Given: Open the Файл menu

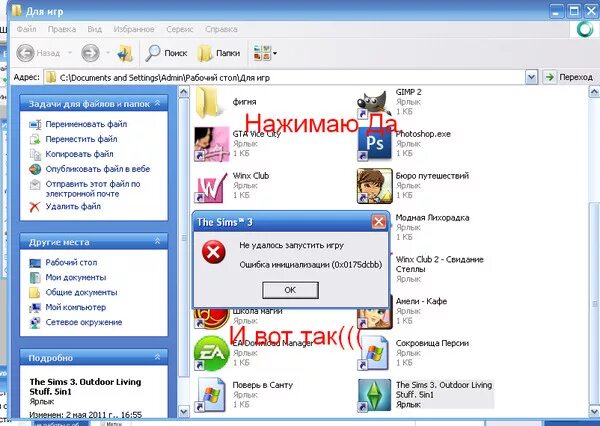Looking at the screenshot, I should [x=26, y=29].
